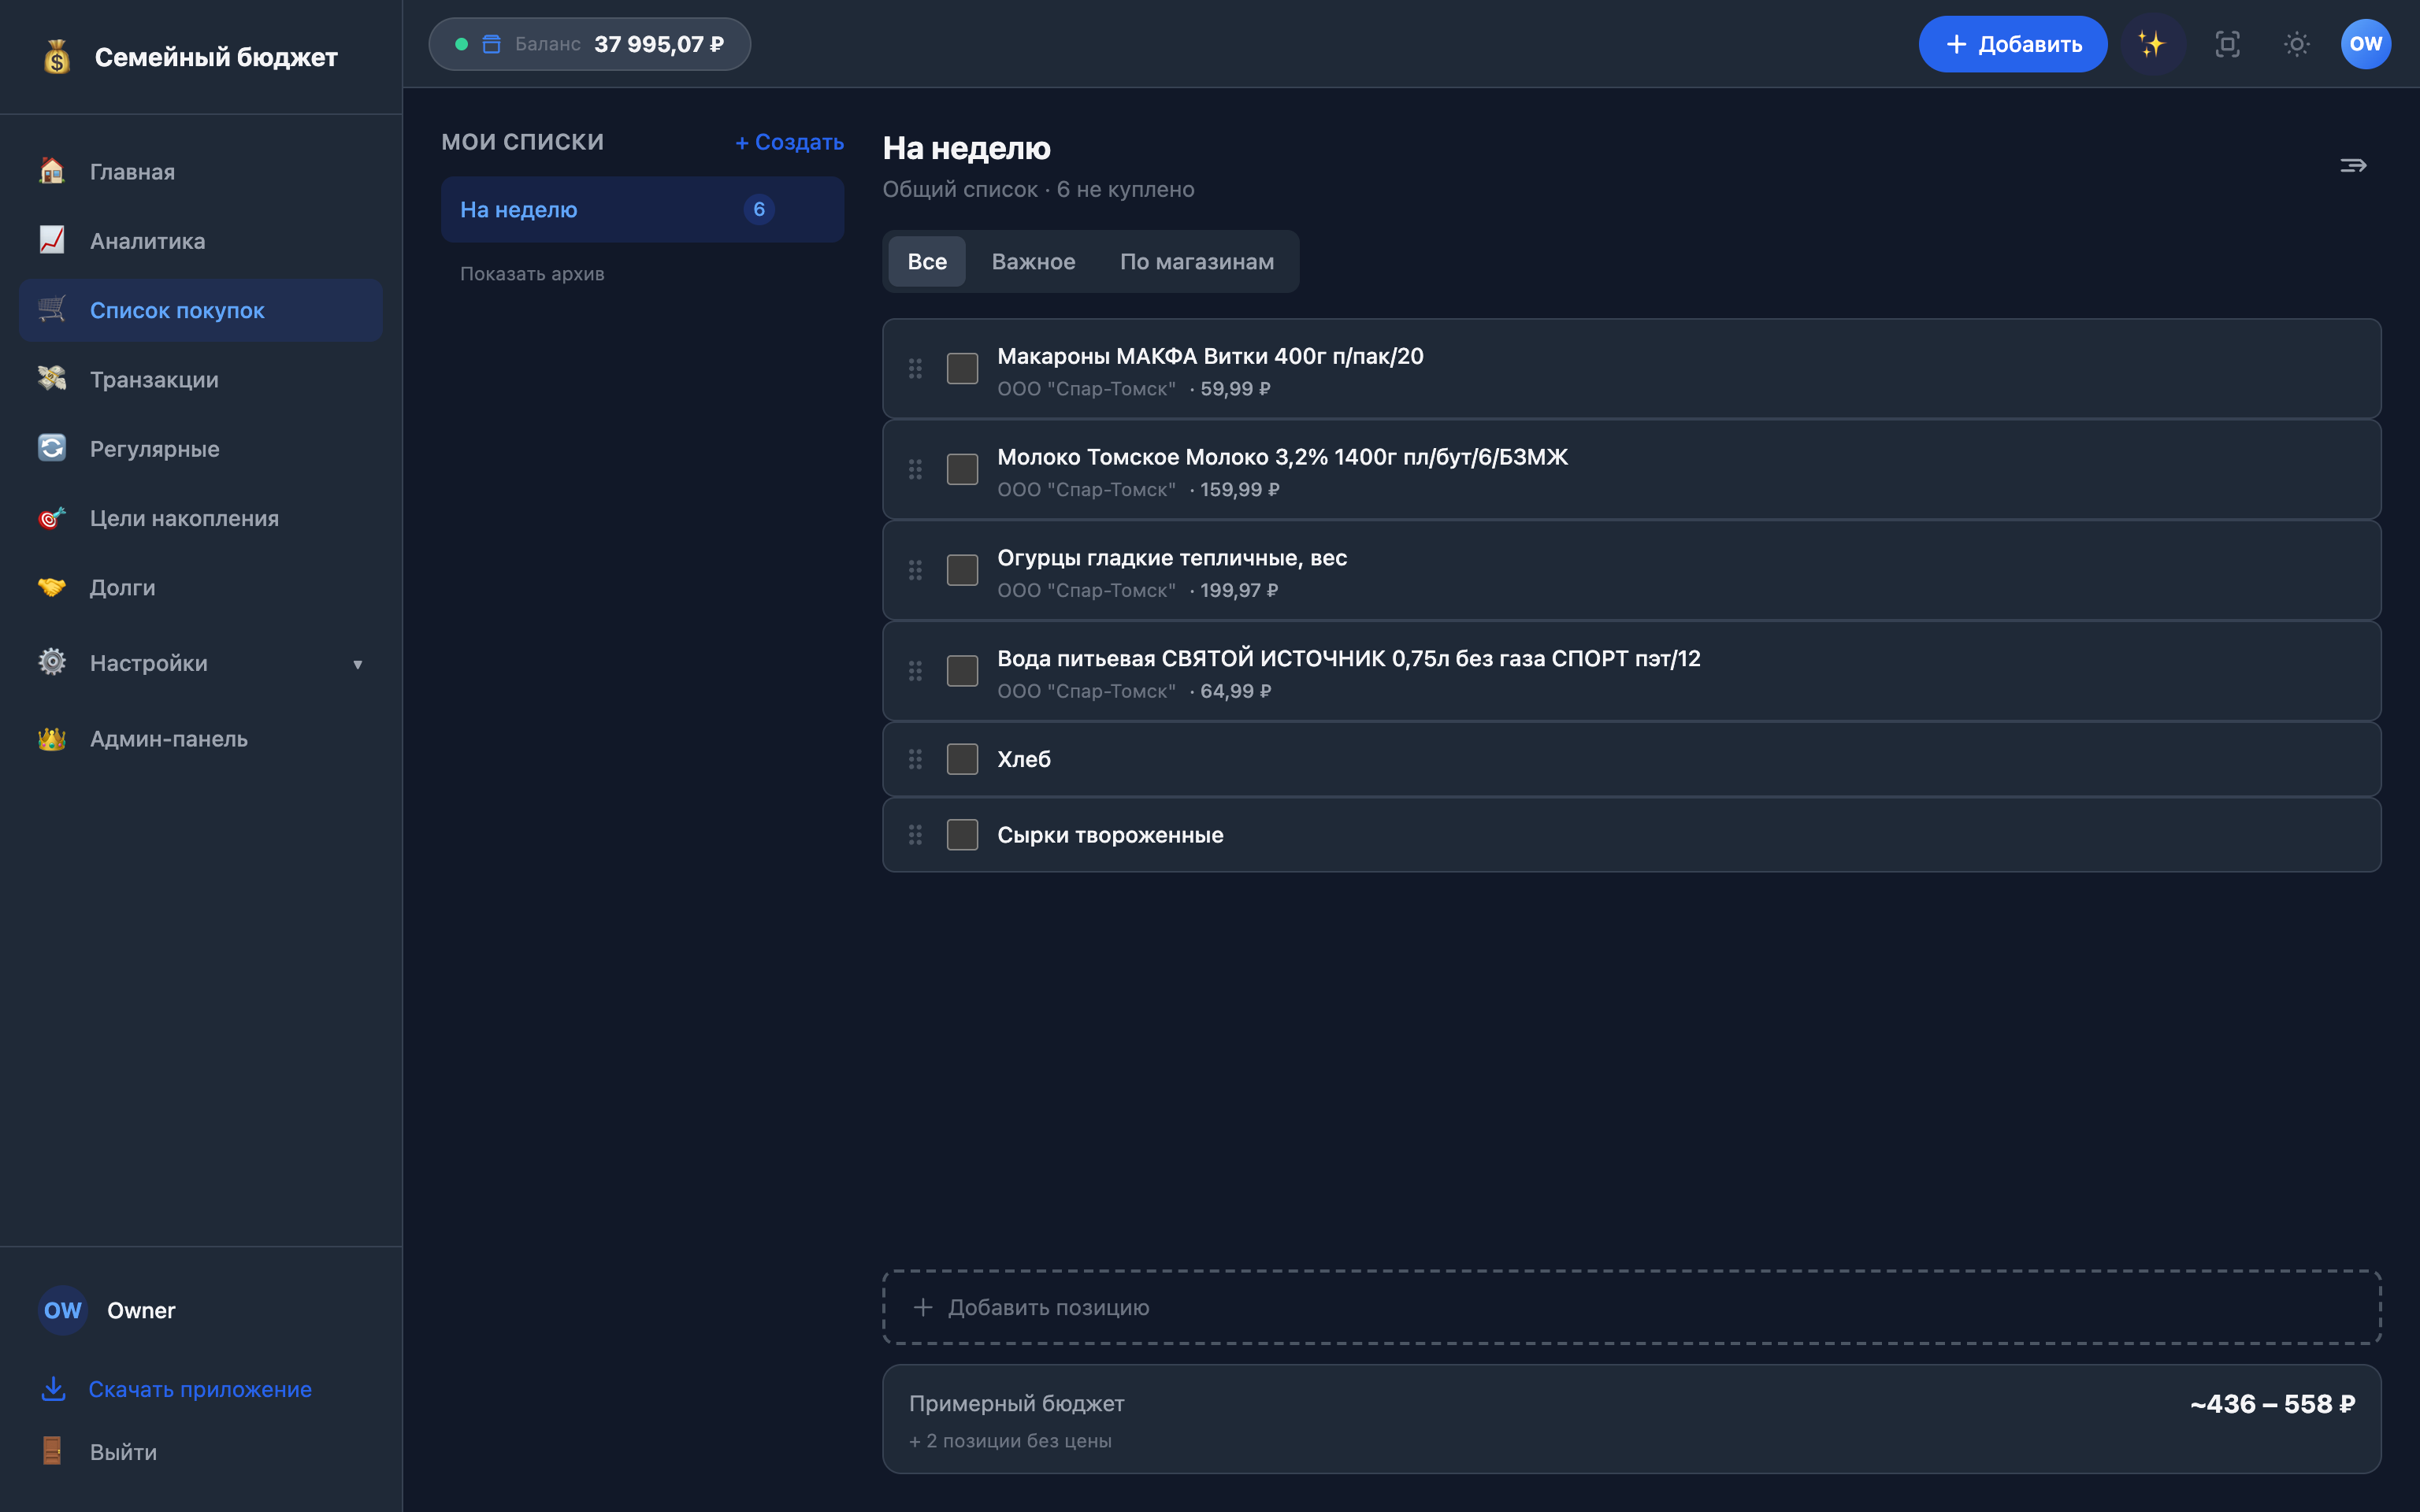
Task: Click the drag handle for Макароны МАКФА
Action: point(915,369)
